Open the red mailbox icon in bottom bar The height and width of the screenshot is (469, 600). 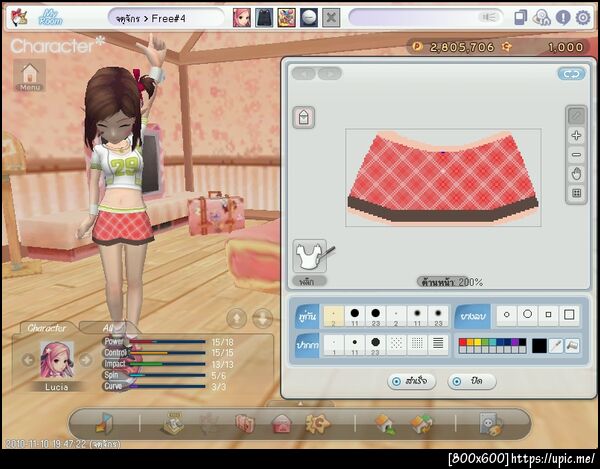(282, 424)
